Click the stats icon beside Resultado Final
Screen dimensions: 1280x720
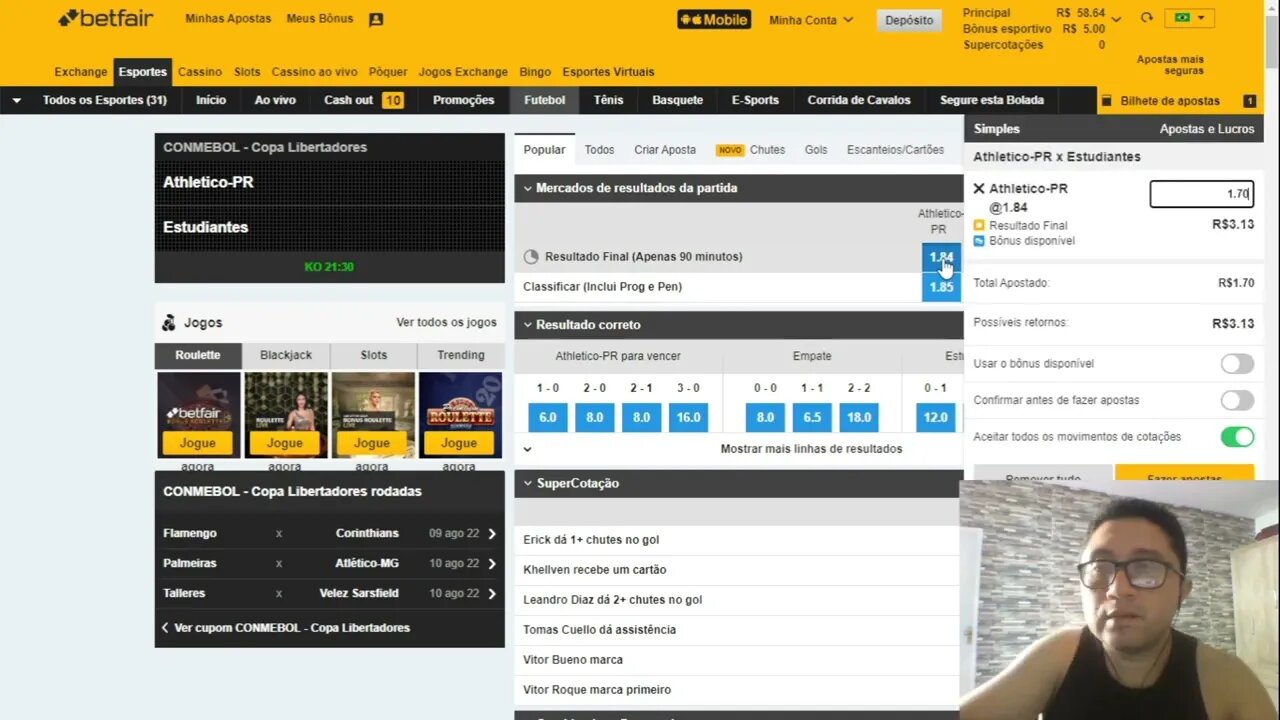531,257
